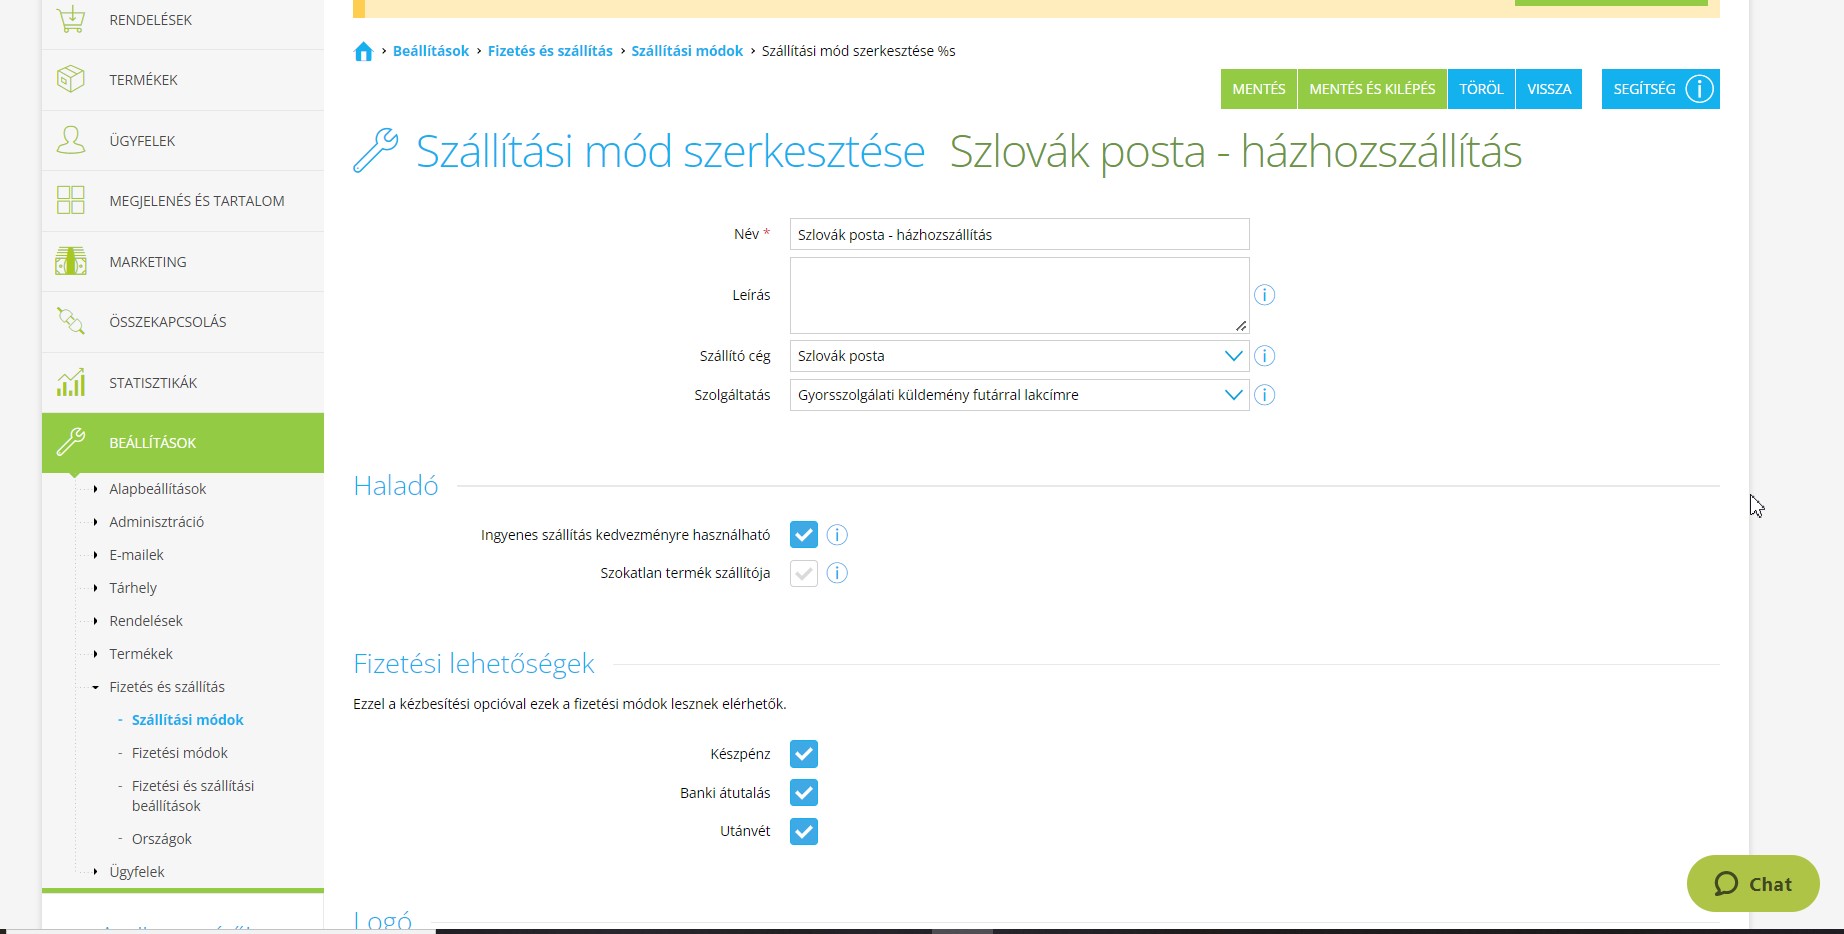
Task: Follow Szállítási módok breadcrumb link
Action: click(x=687, y=51)
